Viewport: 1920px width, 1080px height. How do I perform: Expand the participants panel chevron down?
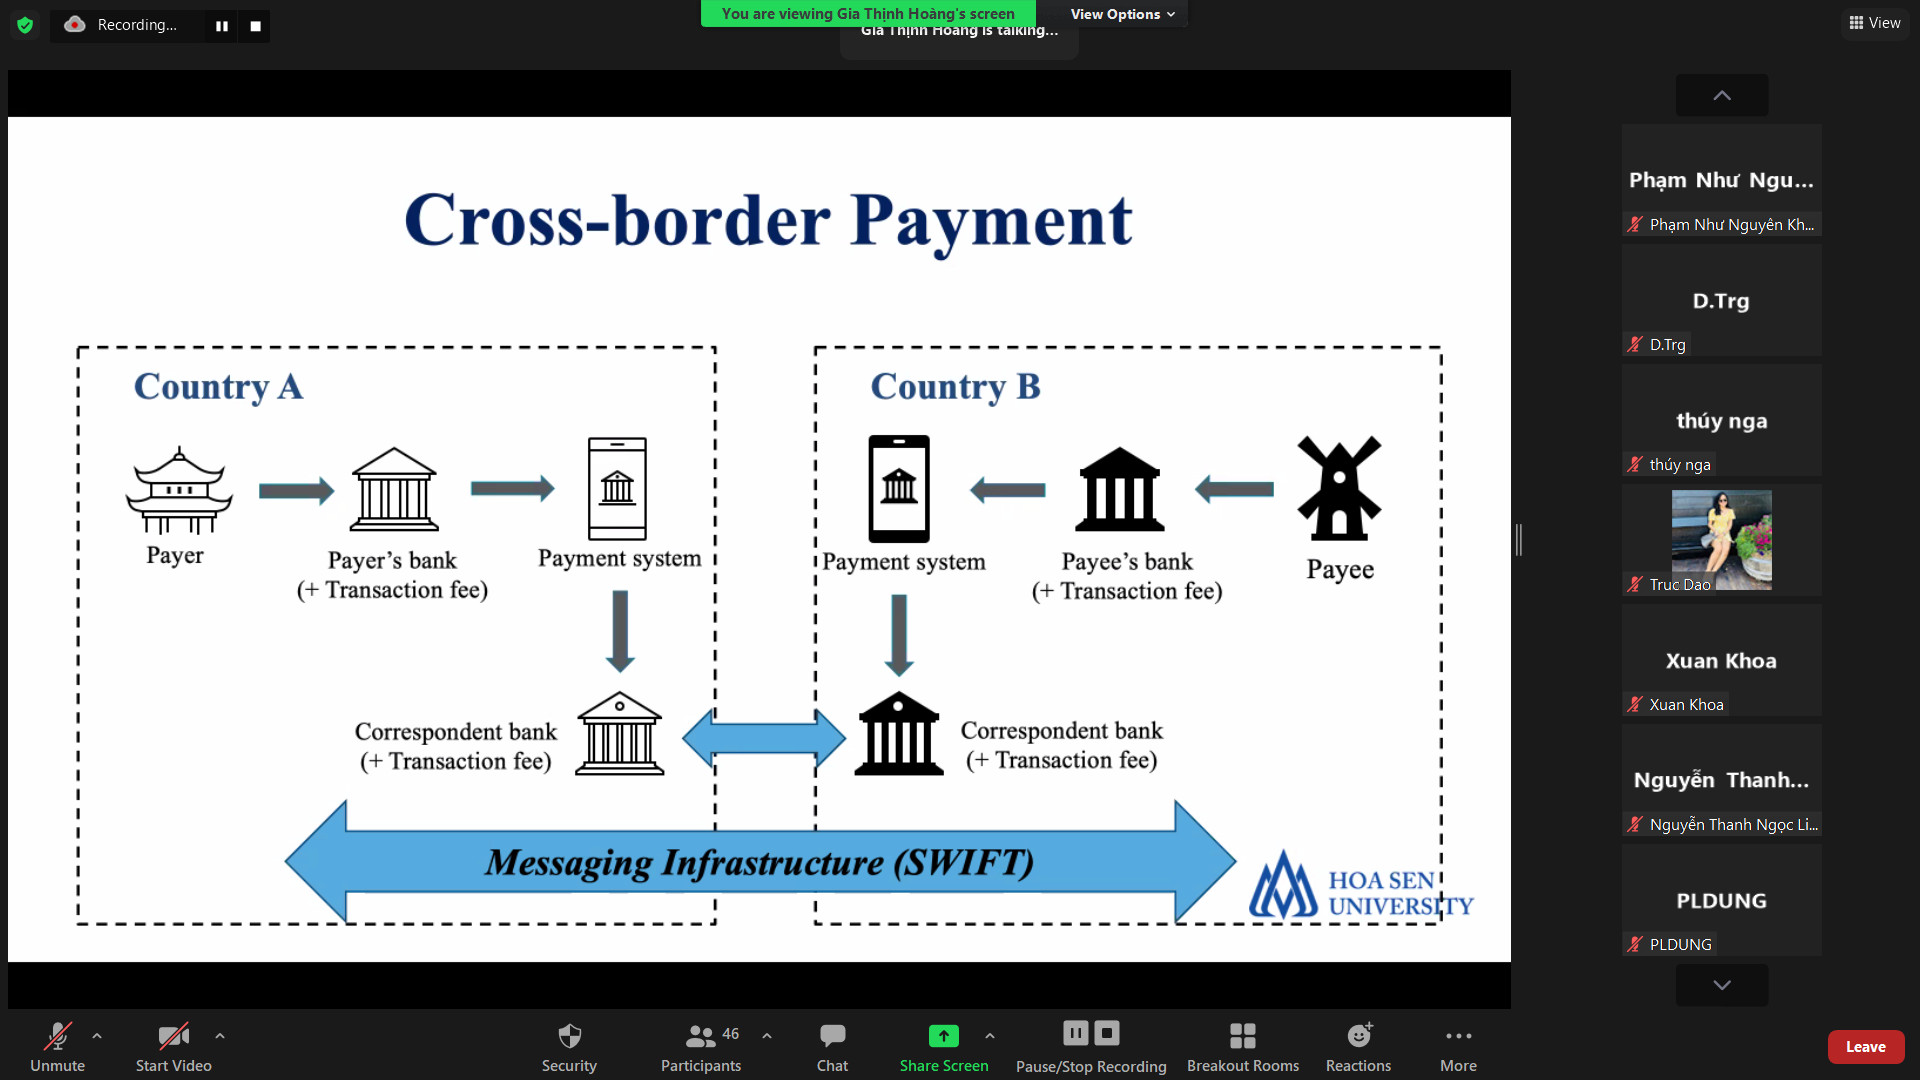1722,984
